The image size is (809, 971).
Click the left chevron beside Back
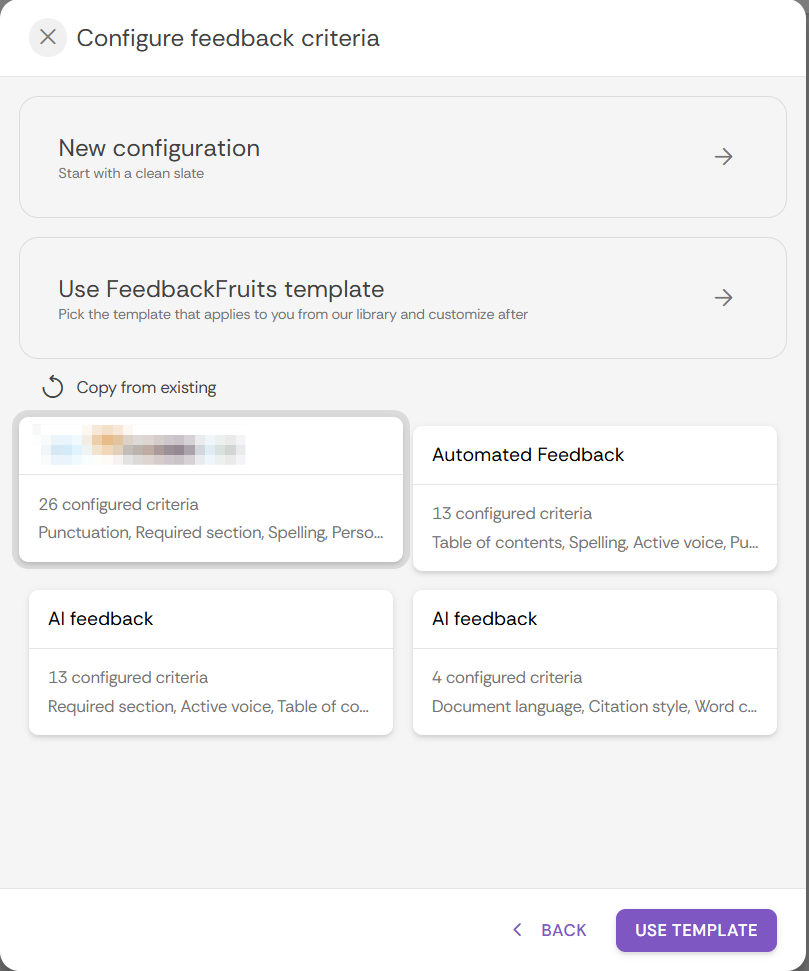(517, 930)
